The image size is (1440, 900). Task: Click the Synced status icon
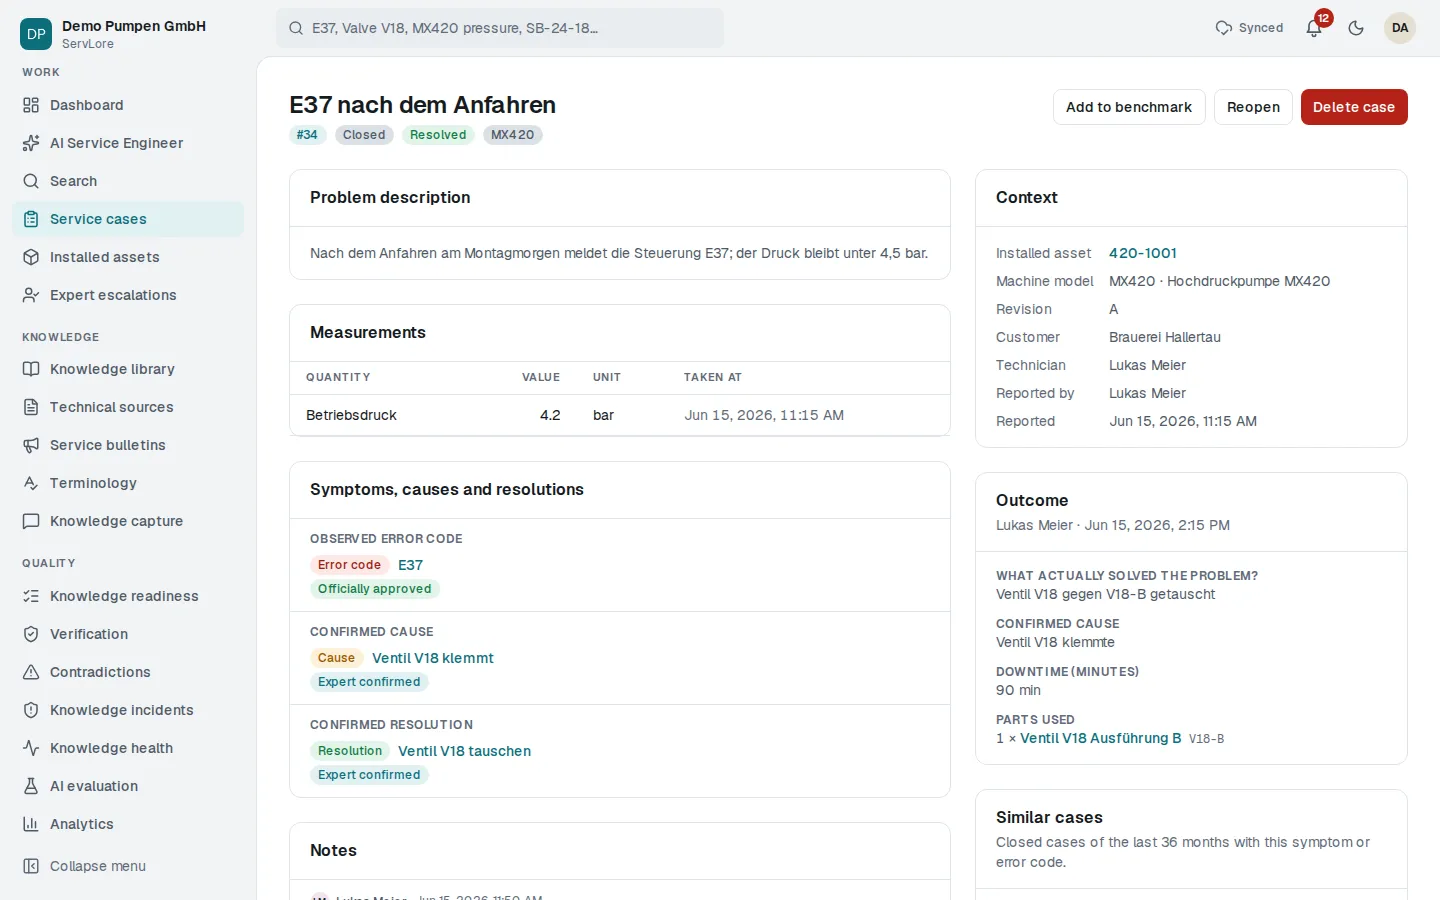[x=1223, y=28]
